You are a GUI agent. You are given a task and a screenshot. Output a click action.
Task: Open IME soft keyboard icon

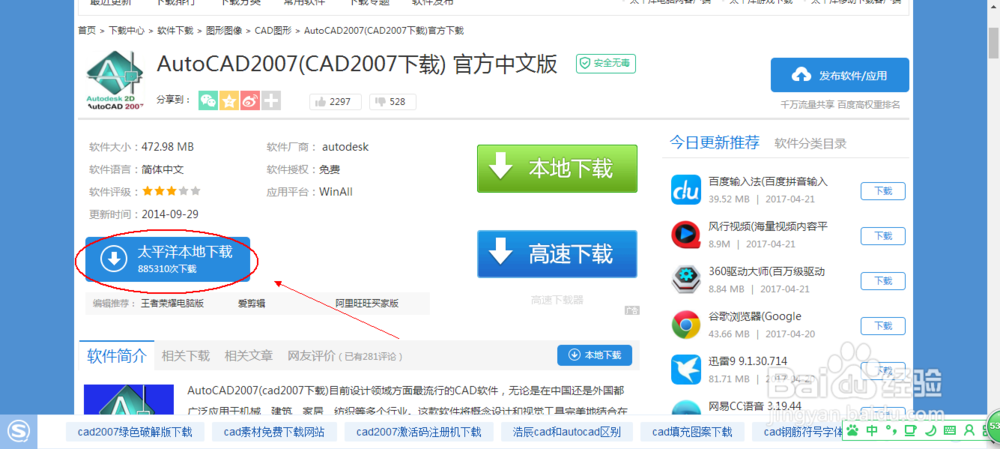click(950, 431)
